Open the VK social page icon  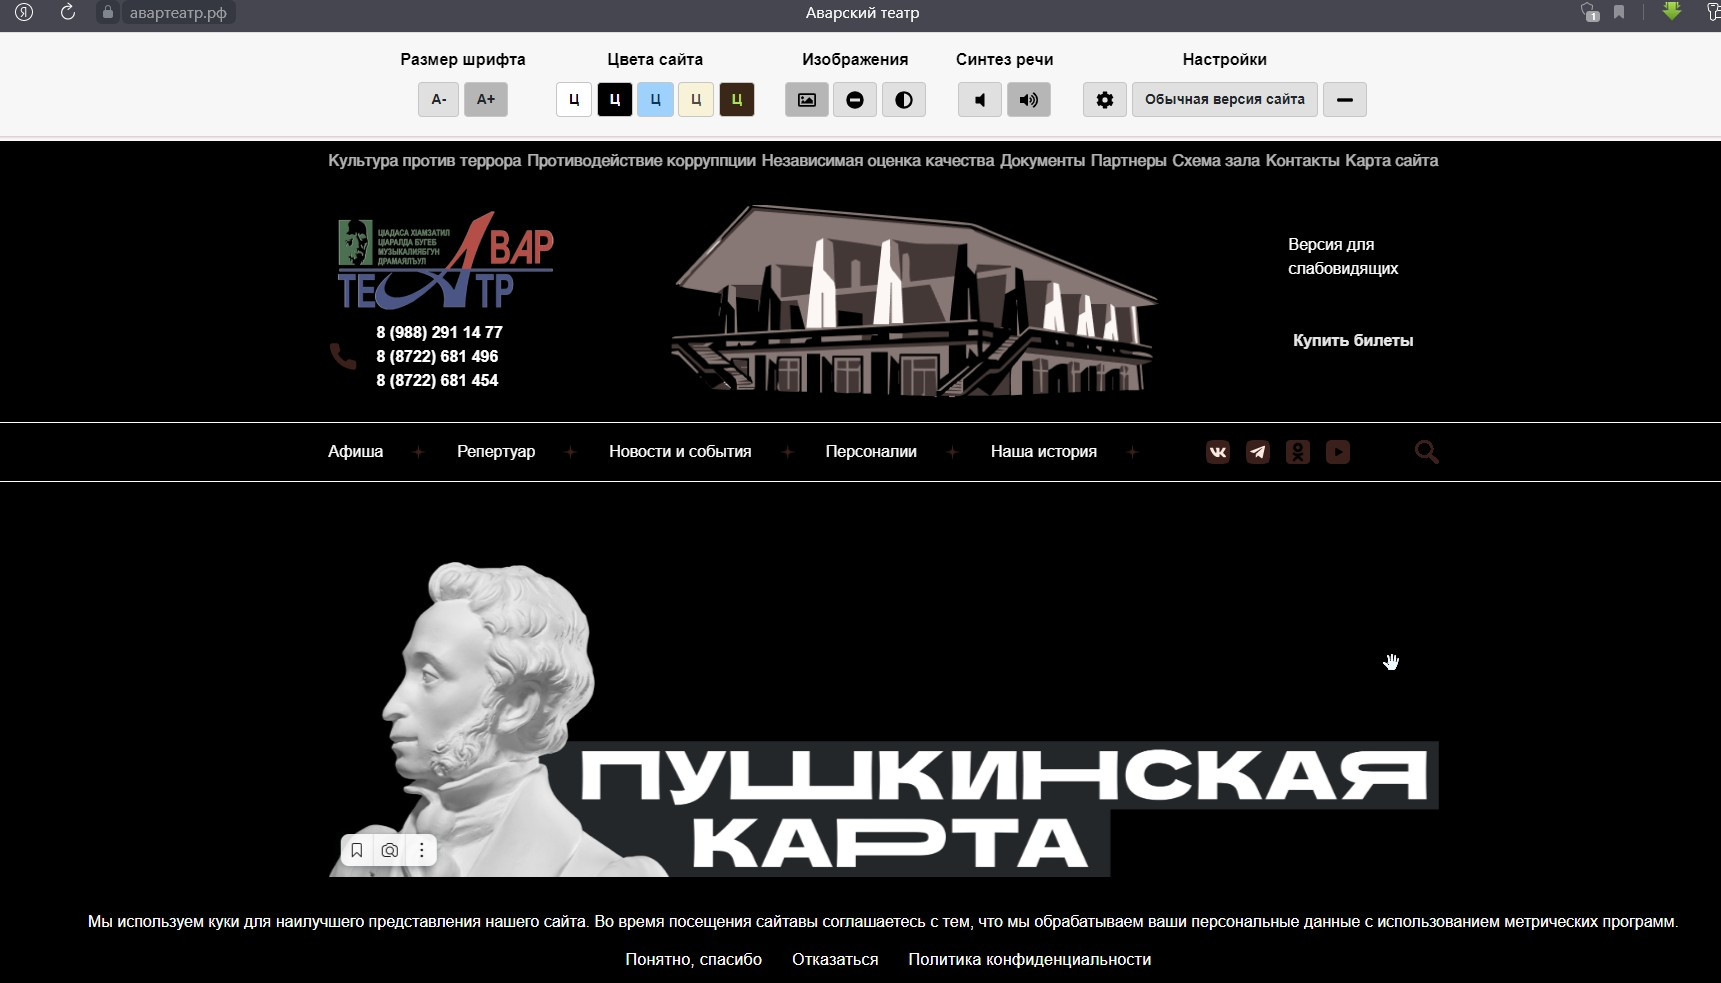pos(1218,452)
